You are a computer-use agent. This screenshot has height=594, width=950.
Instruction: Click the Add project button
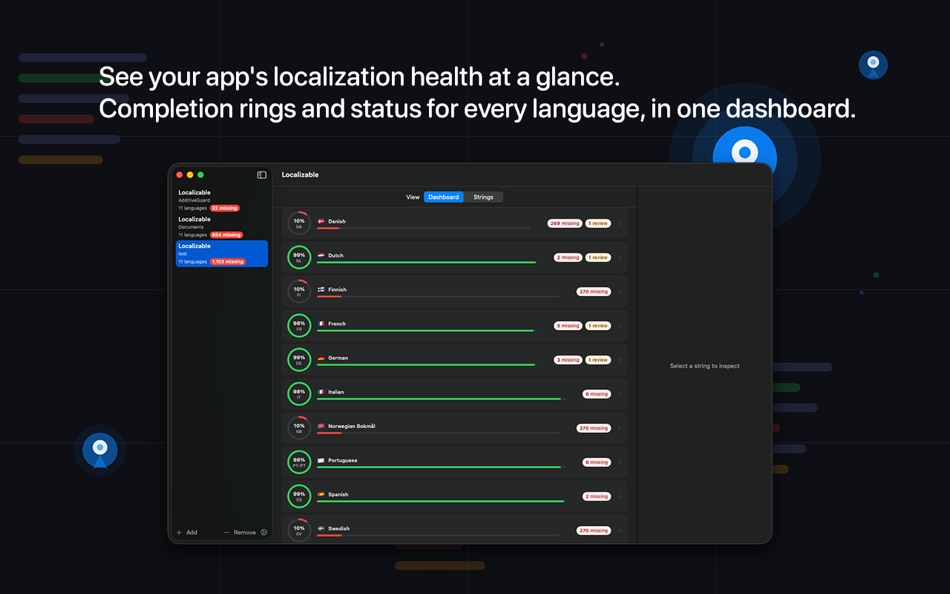[x=187, y=532]
